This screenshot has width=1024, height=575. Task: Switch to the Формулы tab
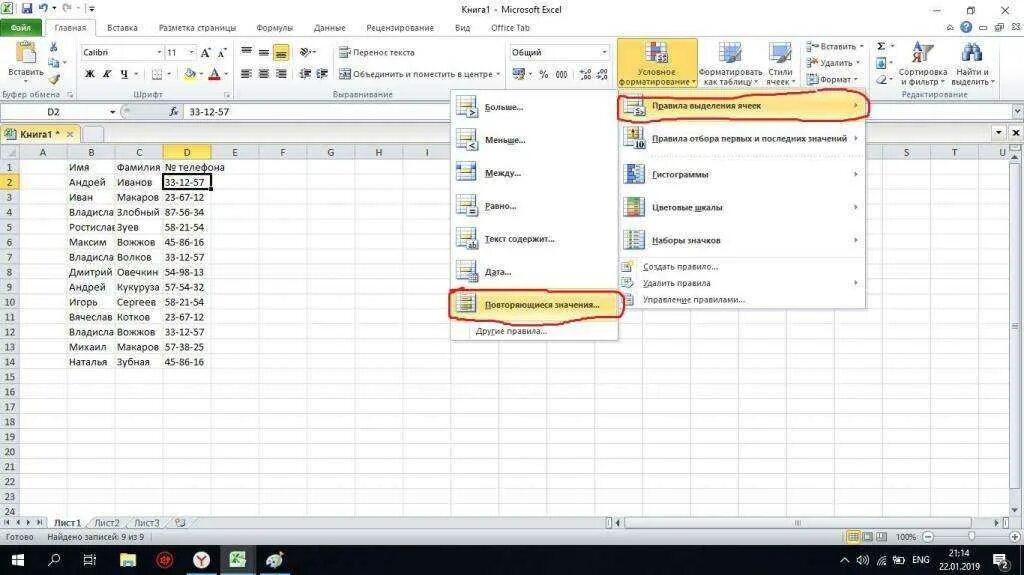[x=274, y=28]
